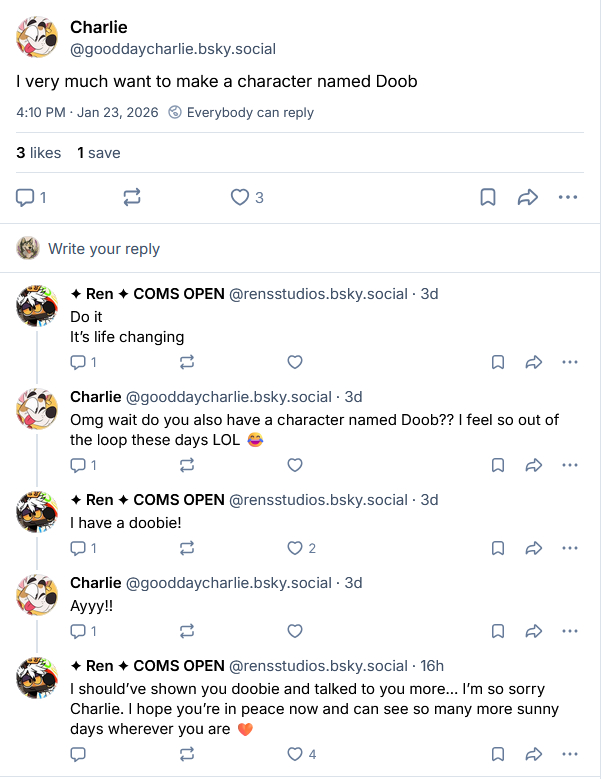Like Ren's "I'm so sorry Charlie" reply
Image resolution: width=601 pixels, height=779 pixels.
[x=295, y=755]
